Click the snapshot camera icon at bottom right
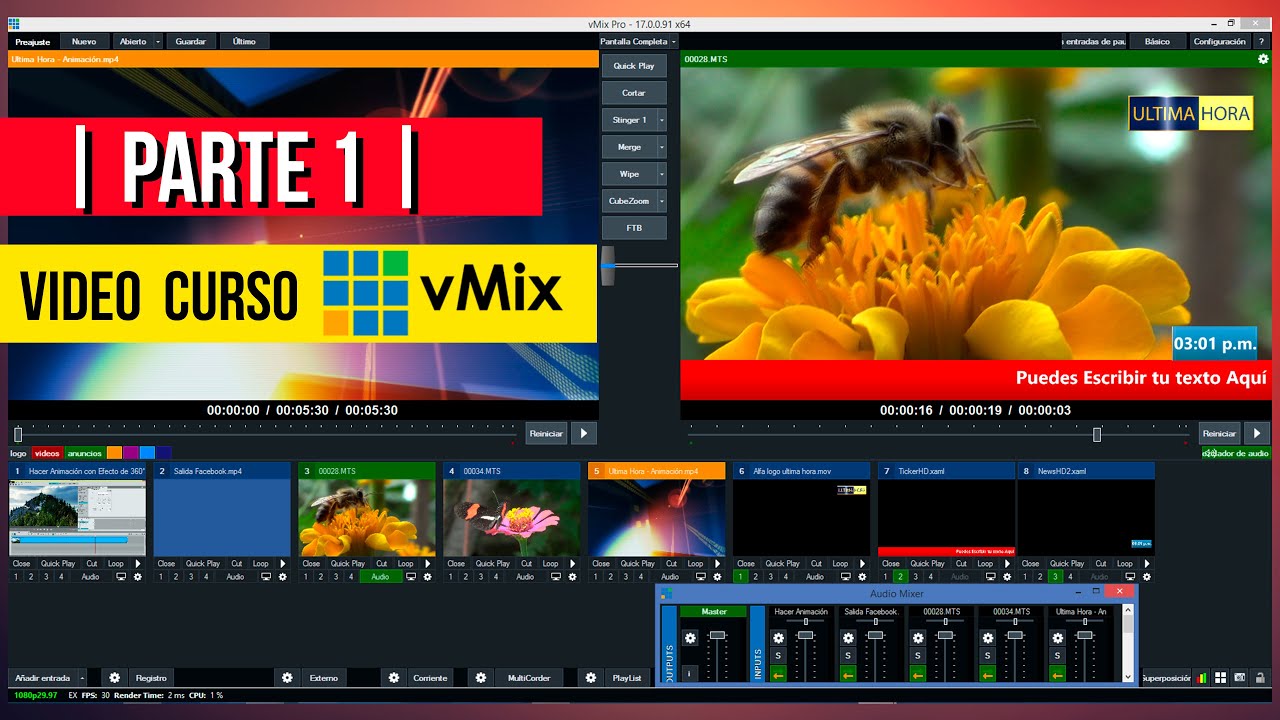Viewport: 1280px width, 720px height. point(1239,678)
